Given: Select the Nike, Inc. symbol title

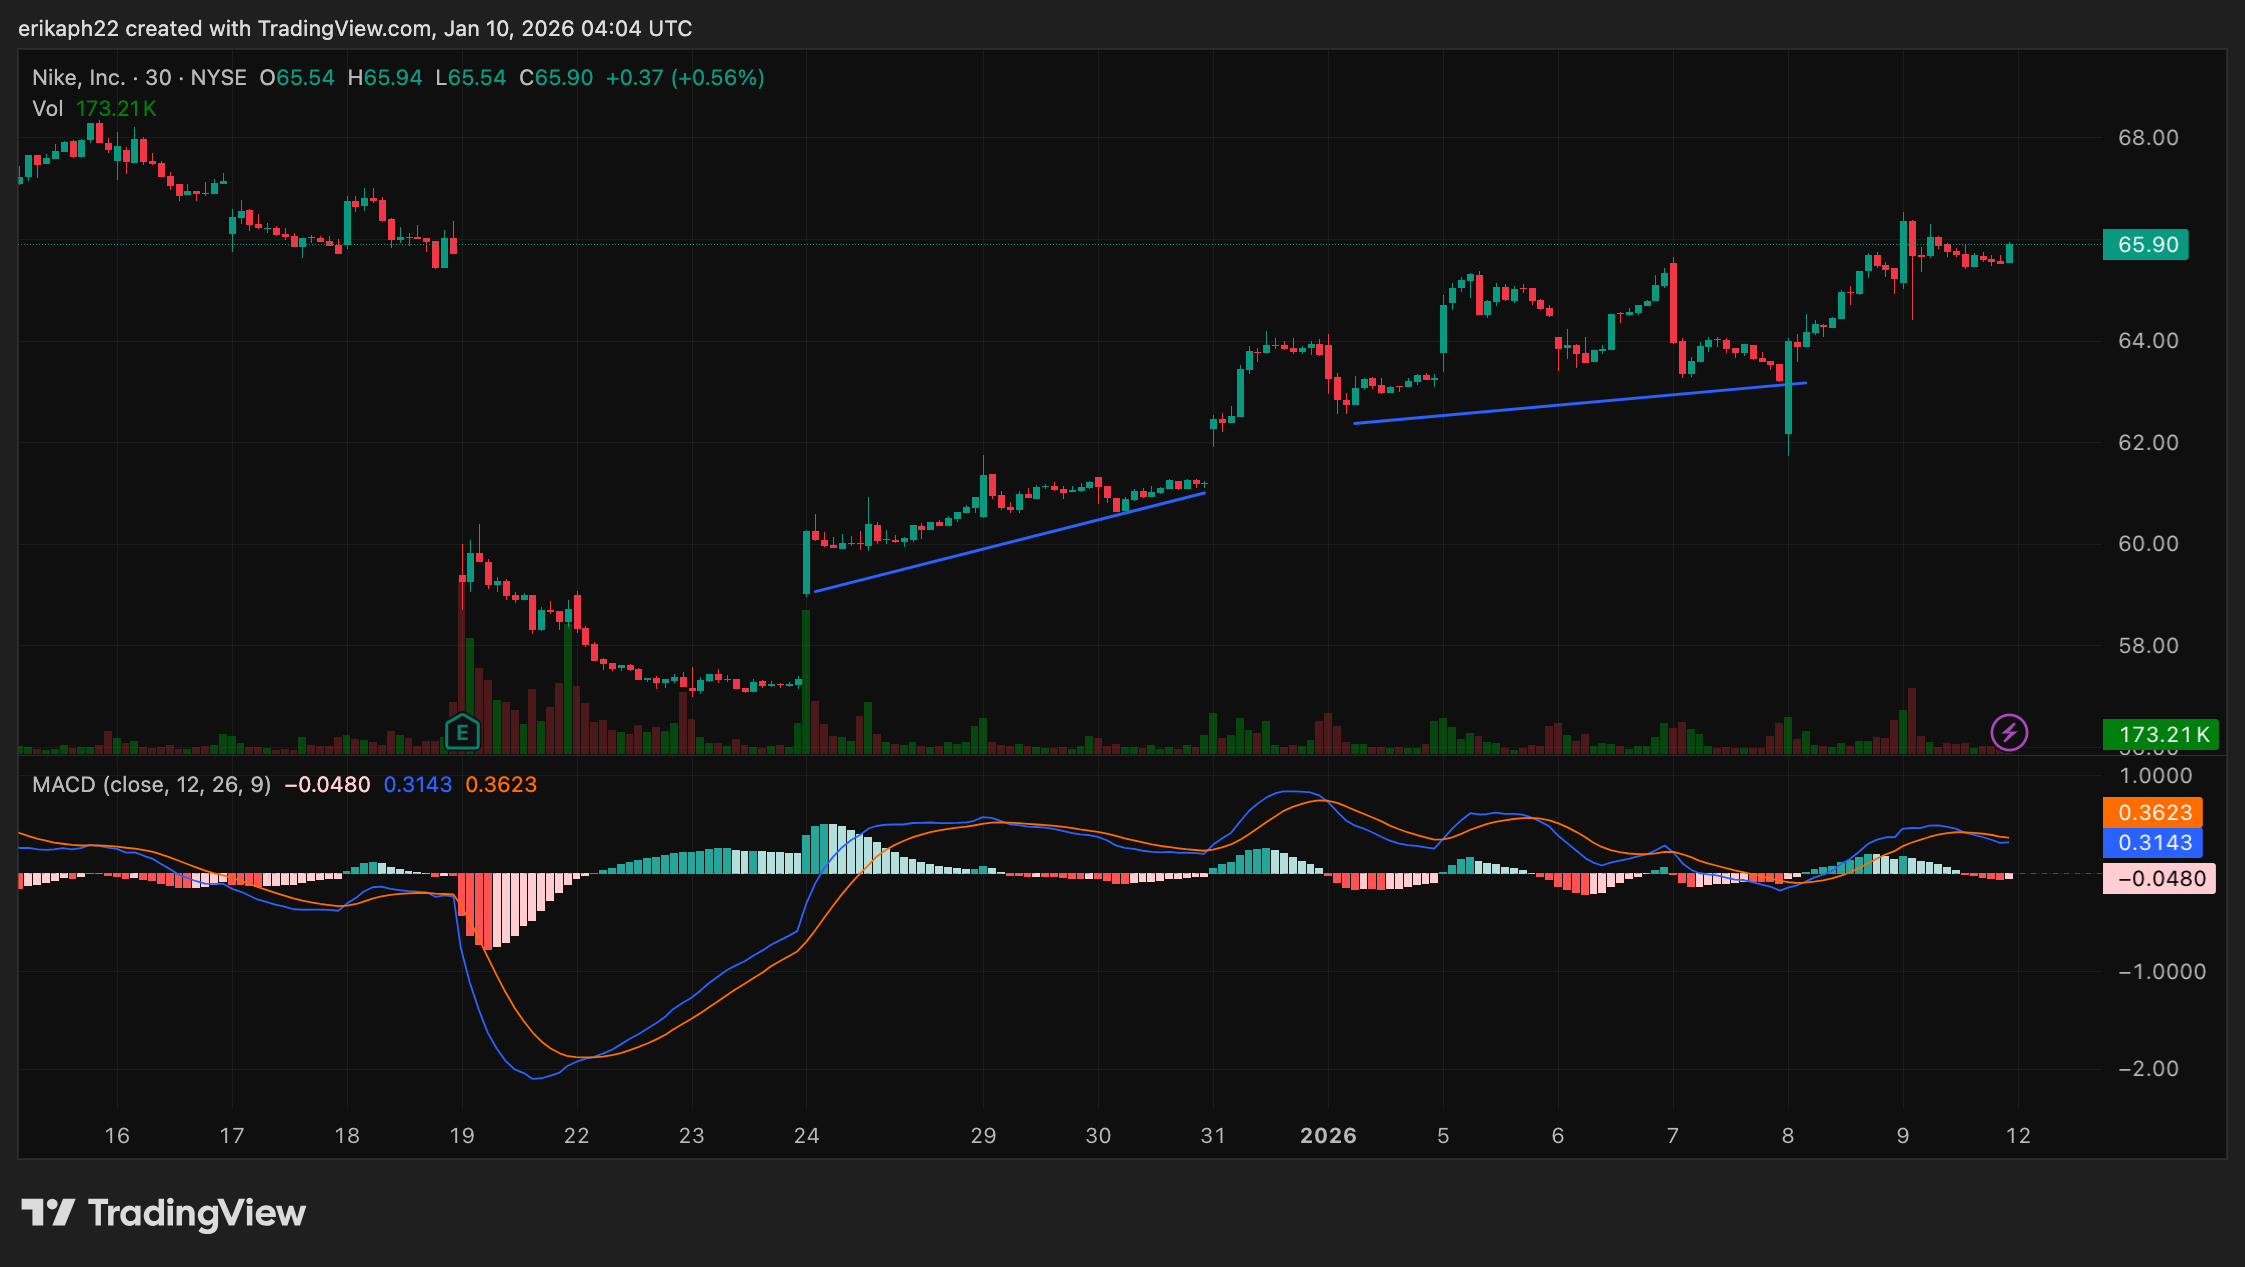Looking at the screenshot, I should point(78,78).
